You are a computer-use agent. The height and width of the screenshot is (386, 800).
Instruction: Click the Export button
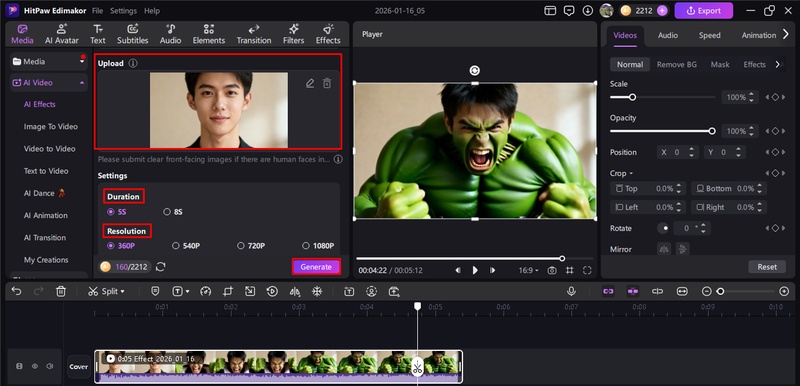[x=704, y=11]
